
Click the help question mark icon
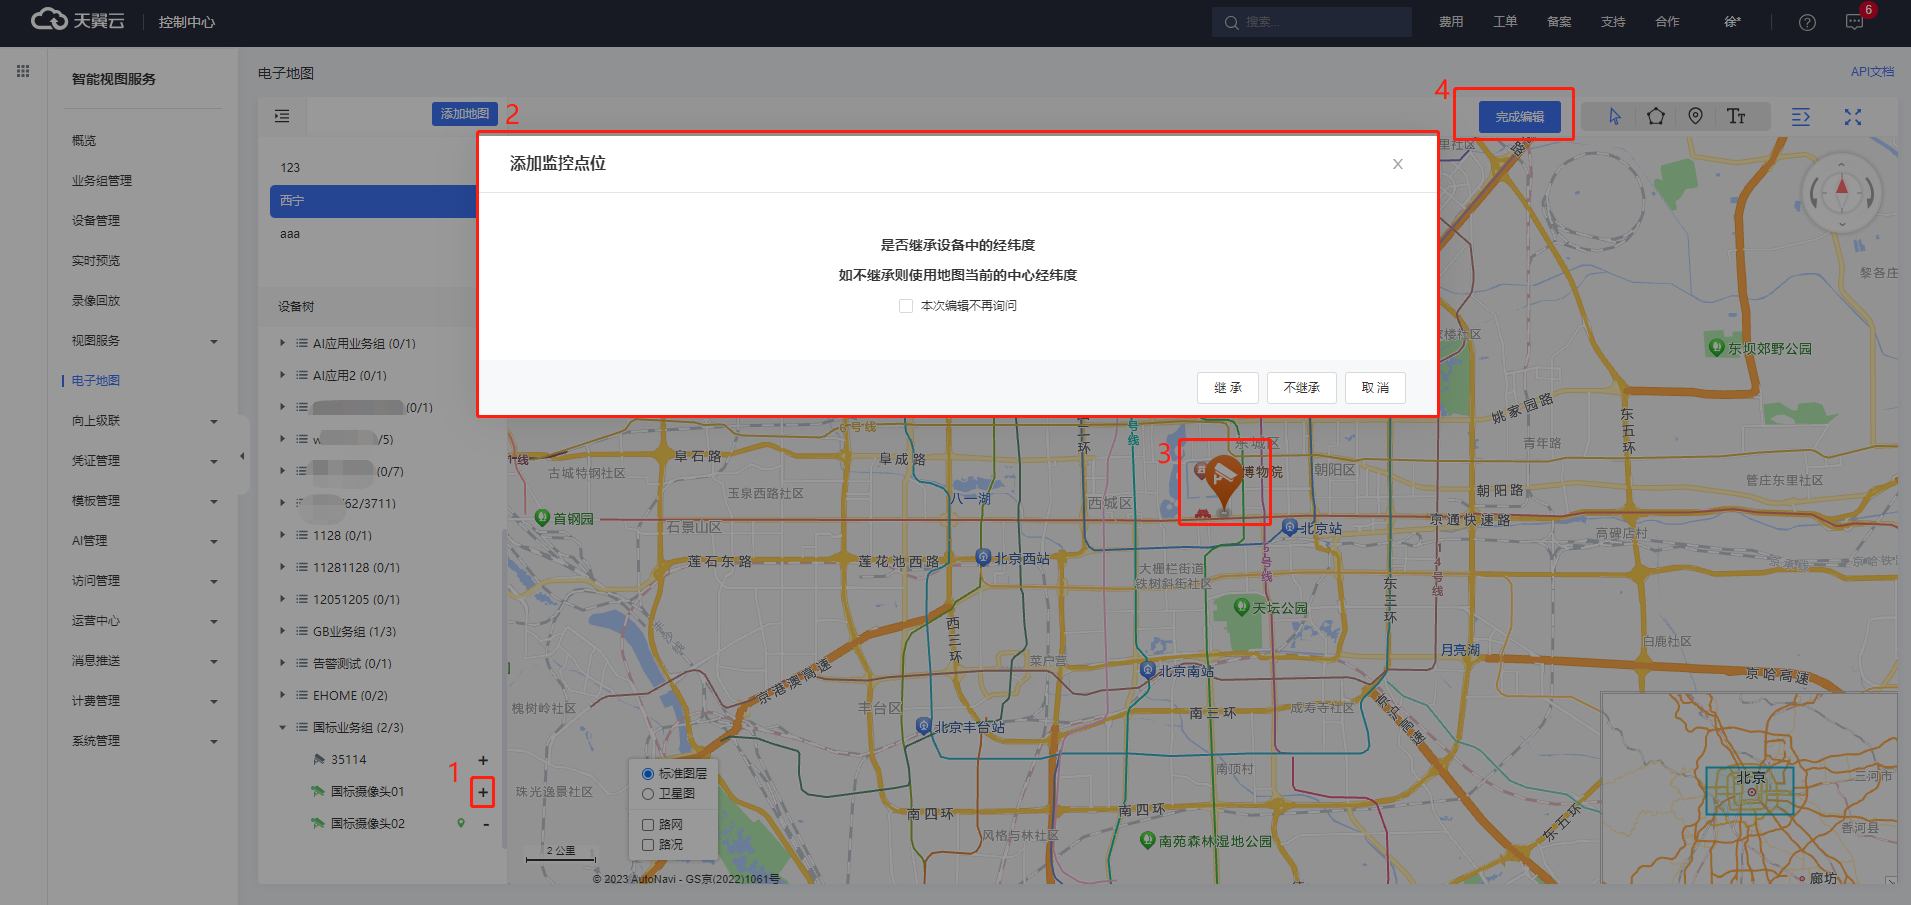(1807, 22)
